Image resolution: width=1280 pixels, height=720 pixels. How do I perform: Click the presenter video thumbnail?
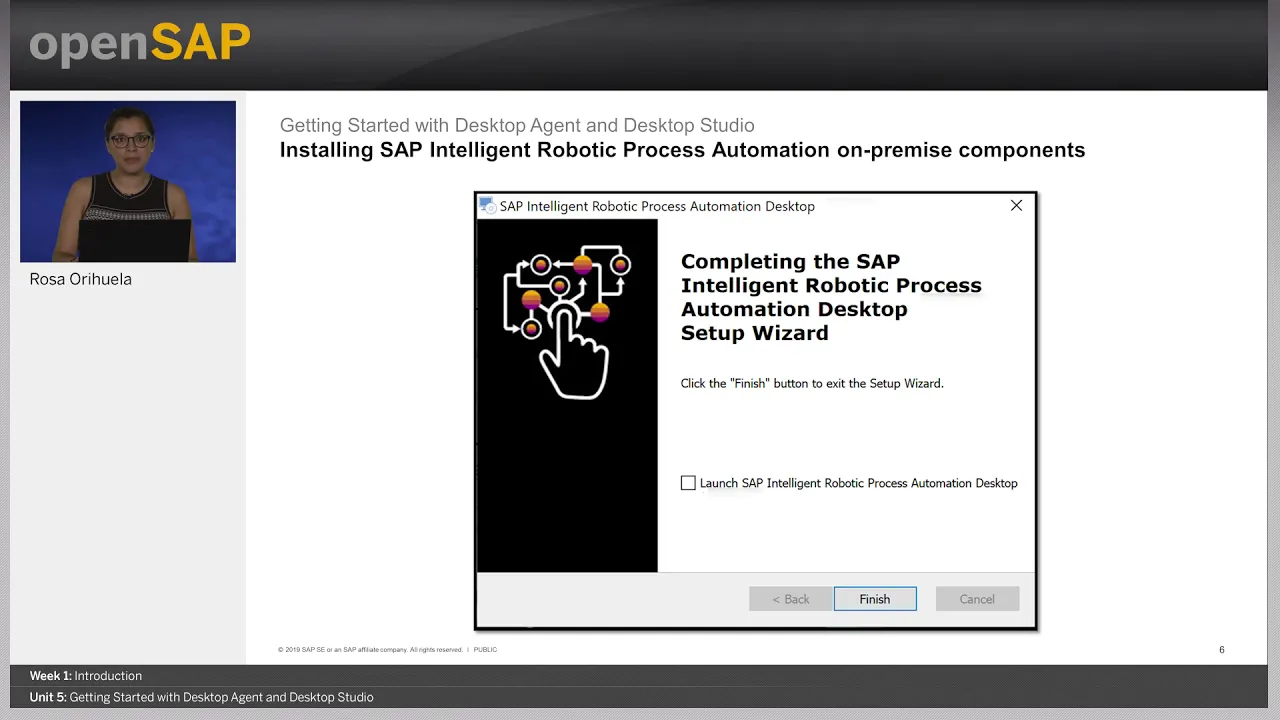128,181
